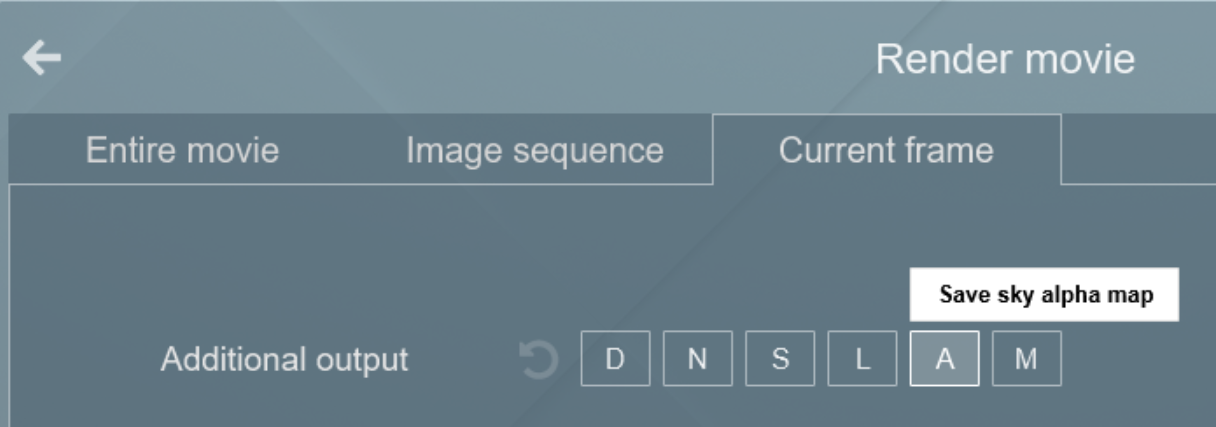Toggle the S additional output button
This screenshot has height=427, width=1216.
[779, 359]
